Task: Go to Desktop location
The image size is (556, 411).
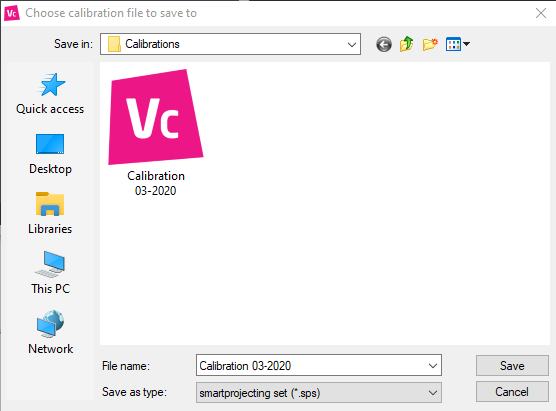Action: click(x=50, y=154)
